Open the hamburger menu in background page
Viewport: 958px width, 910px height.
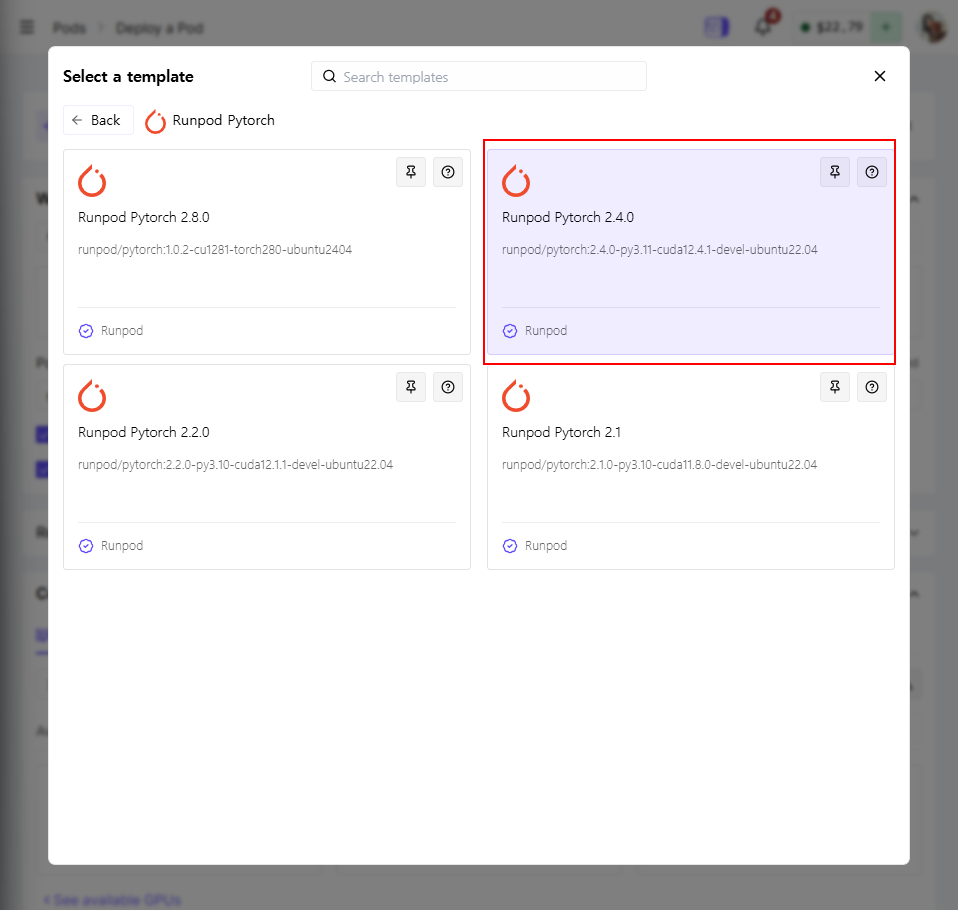(27, 27)
